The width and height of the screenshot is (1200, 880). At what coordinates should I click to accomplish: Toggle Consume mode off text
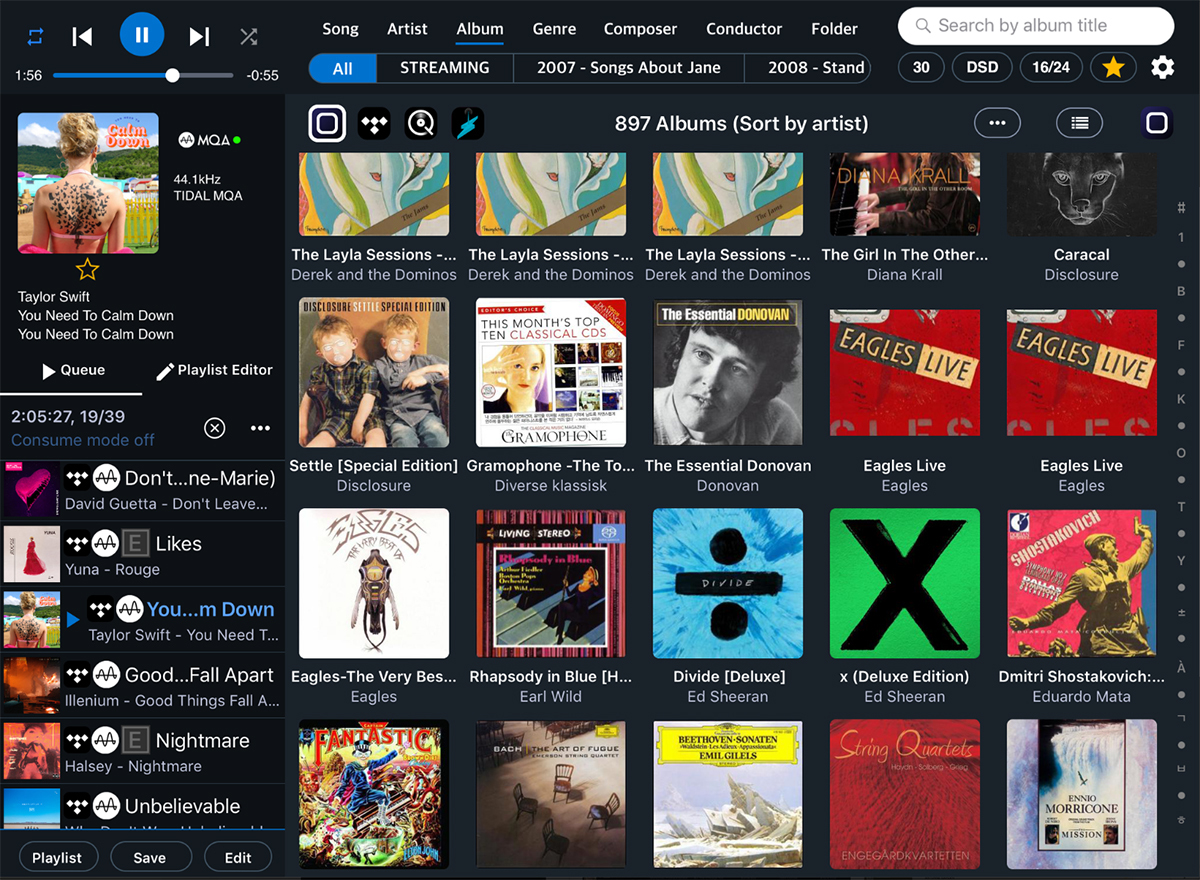point(83,440)
